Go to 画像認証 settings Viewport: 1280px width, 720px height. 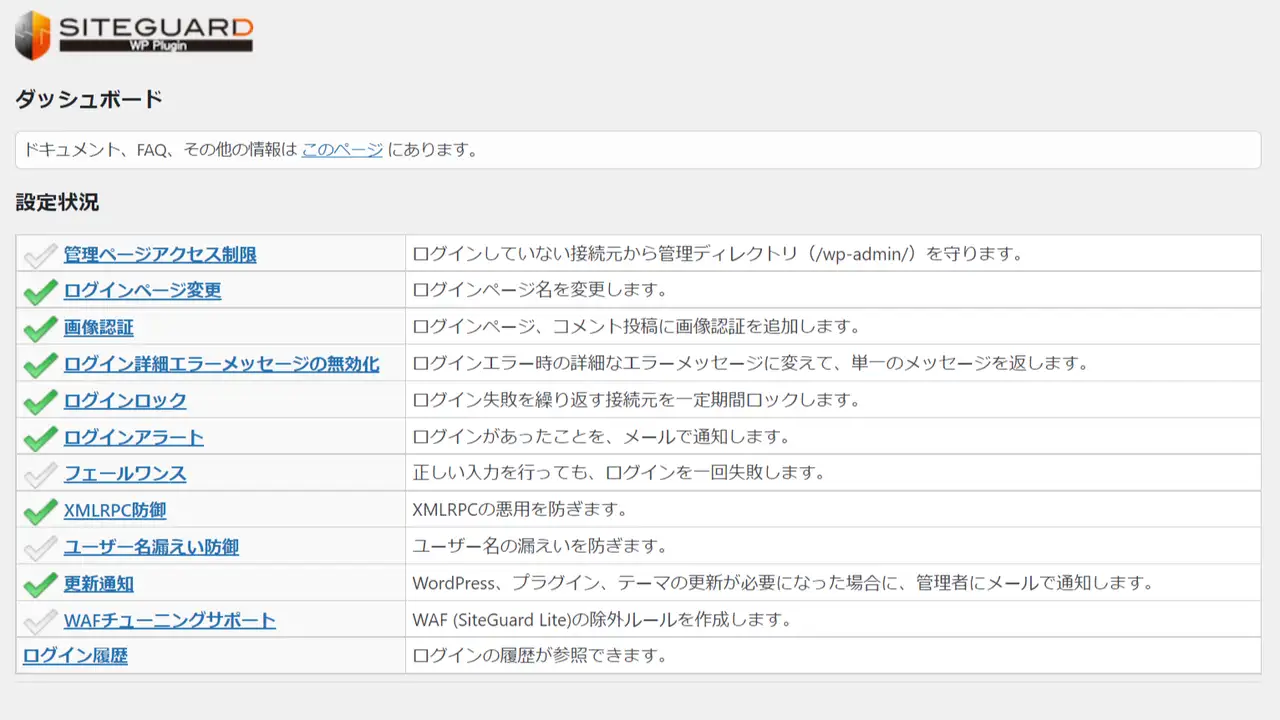pyautogui.click(x=98, y=327)
